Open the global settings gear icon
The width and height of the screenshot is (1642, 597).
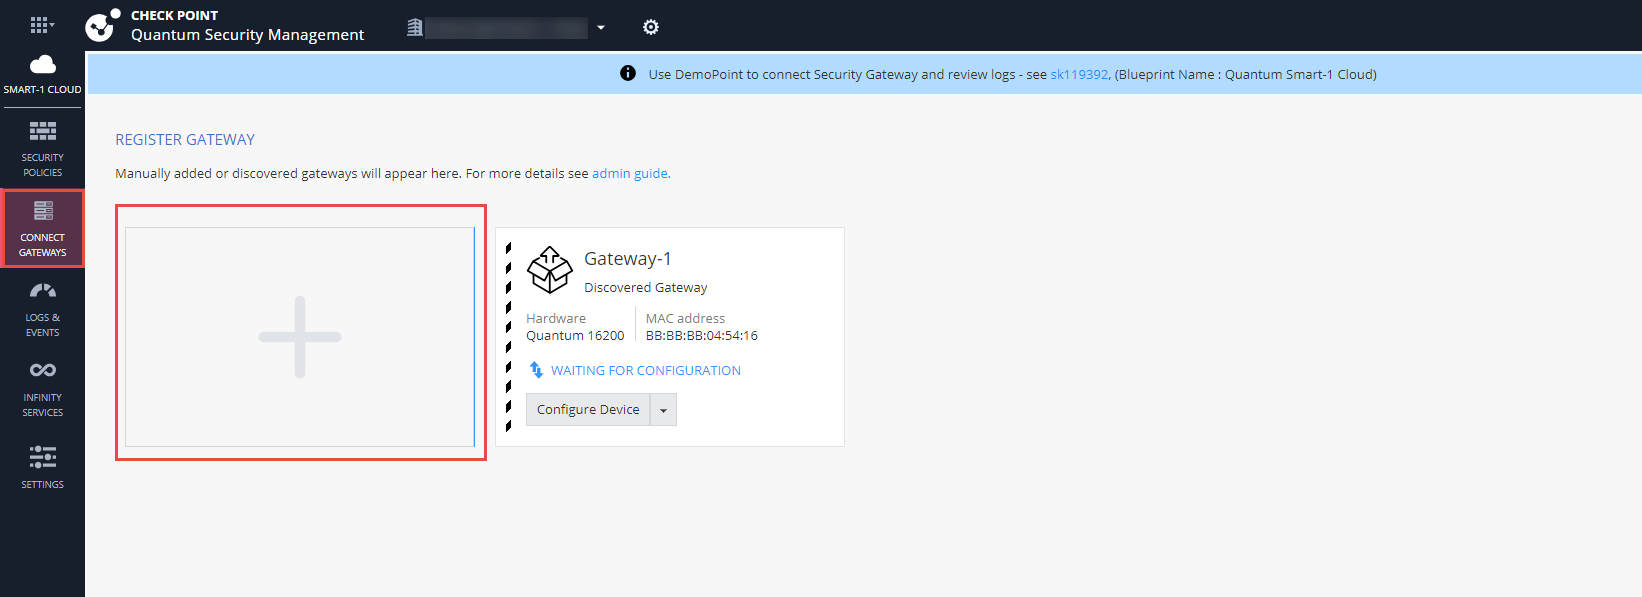(651, 27)
